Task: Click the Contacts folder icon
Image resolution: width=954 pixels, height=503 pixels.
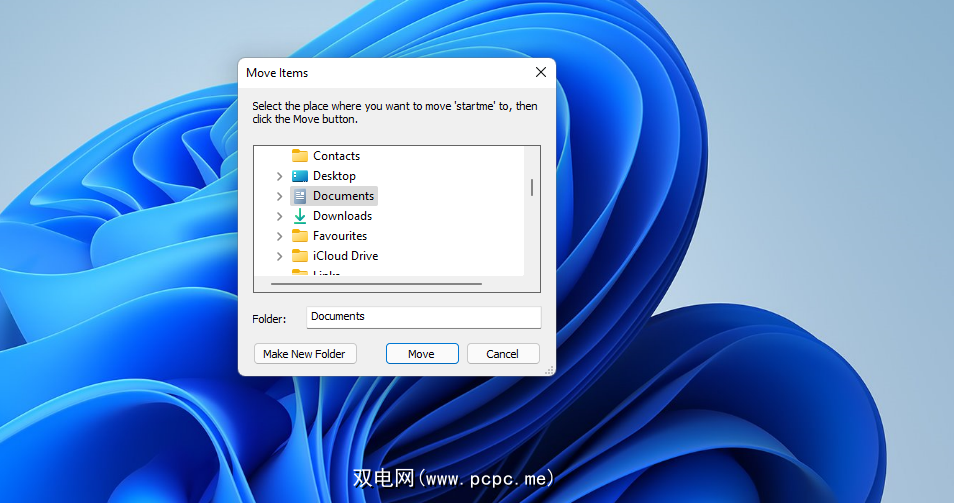Action: [x=299, y=156]
